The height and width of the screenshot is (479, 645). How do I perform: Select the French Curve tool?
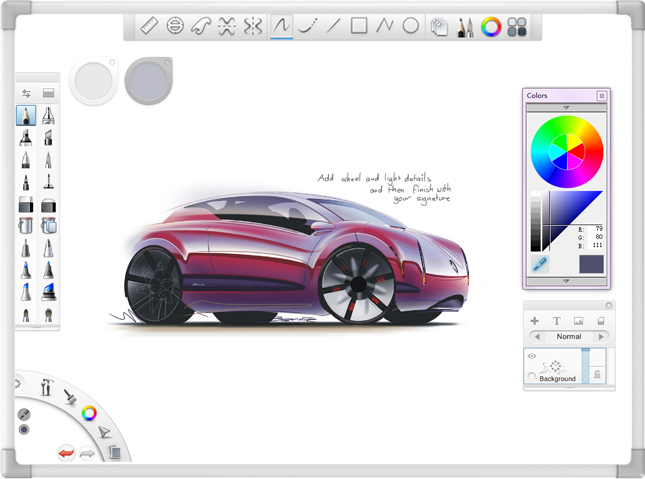click(201, 26)
